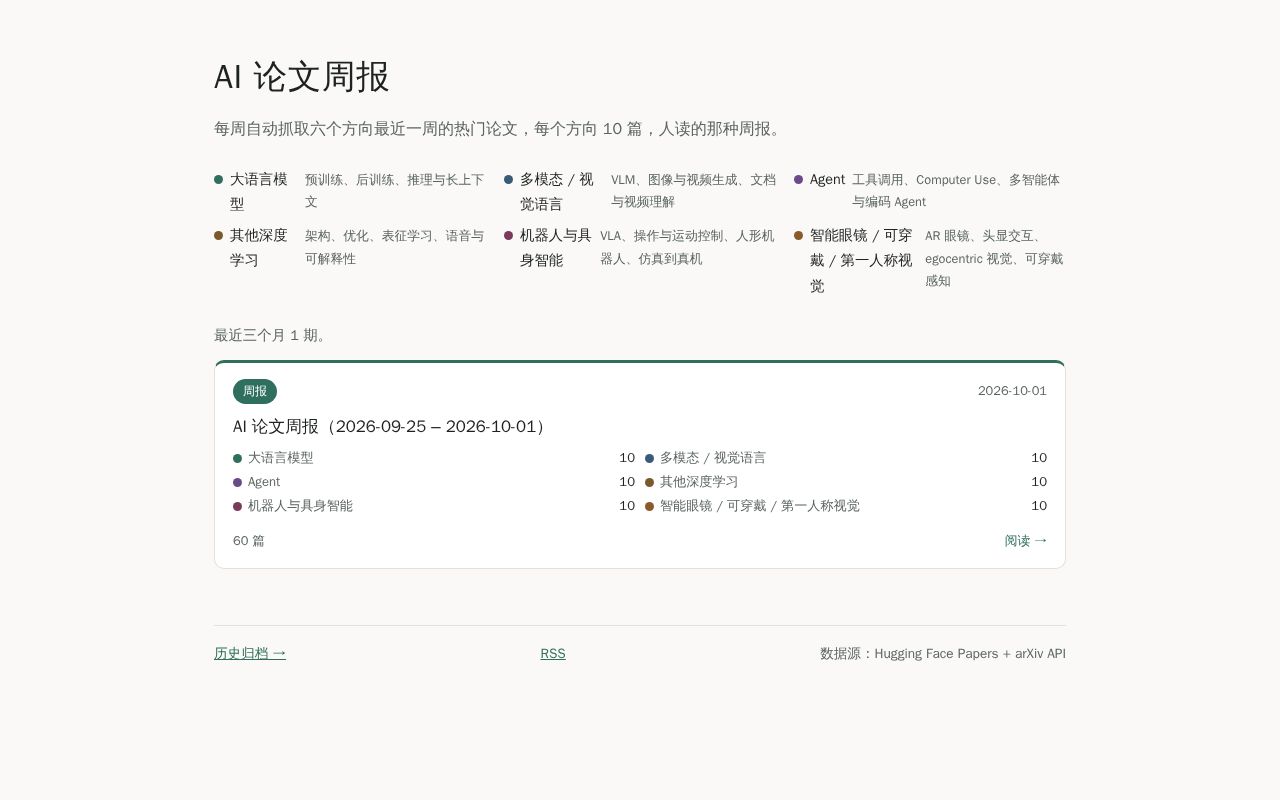Click the 智能眼镜 / 可穿戴 row inside the card

click(x=846, y=506)
